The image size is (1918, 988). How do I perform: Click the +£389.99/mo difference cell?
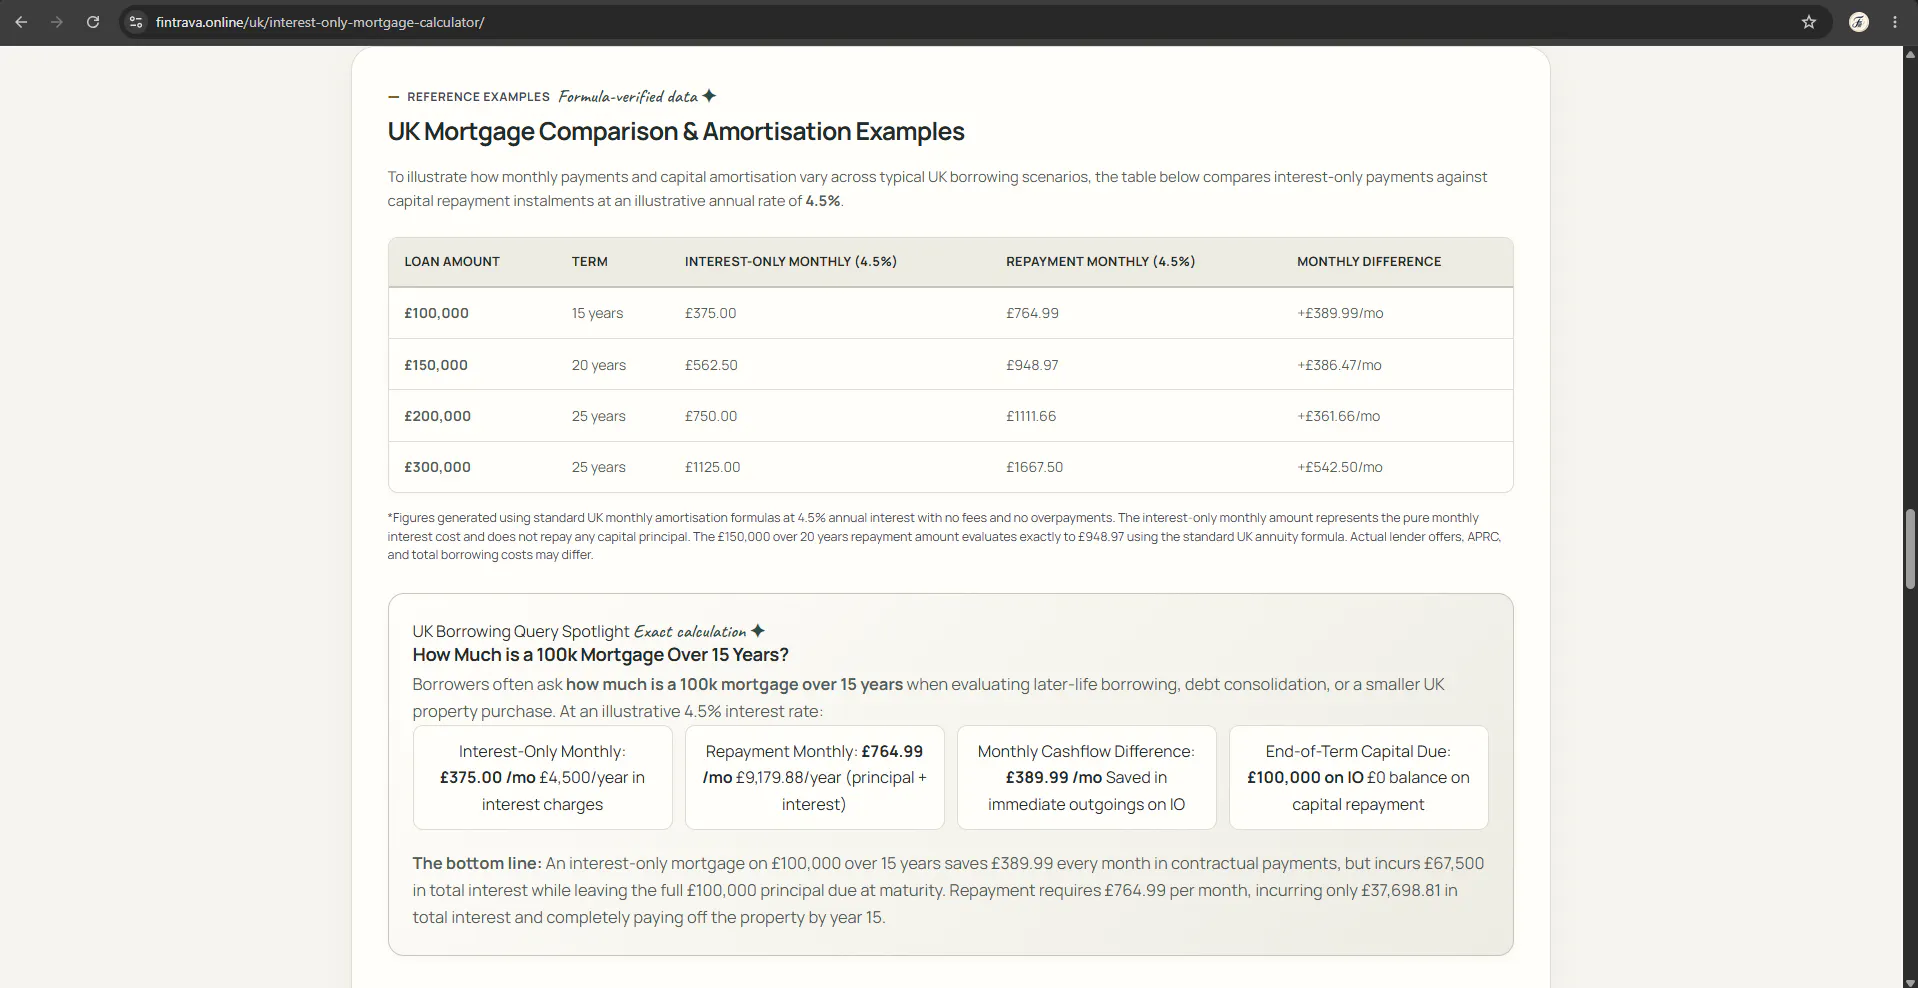coord(1341,313)
